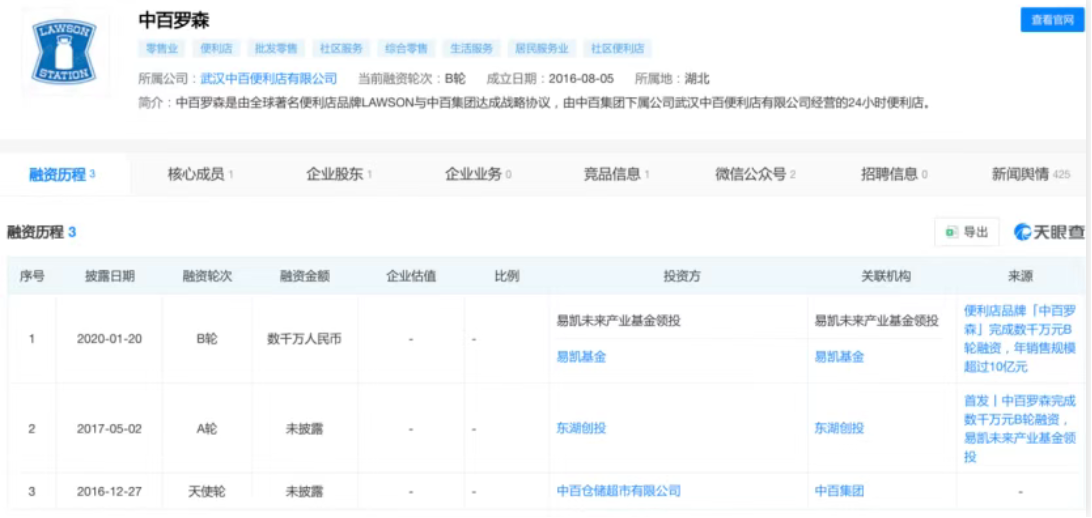Select the 社区便利店 tag
The height and width of the screenshot is (518, 1092).
coord(617,48)
